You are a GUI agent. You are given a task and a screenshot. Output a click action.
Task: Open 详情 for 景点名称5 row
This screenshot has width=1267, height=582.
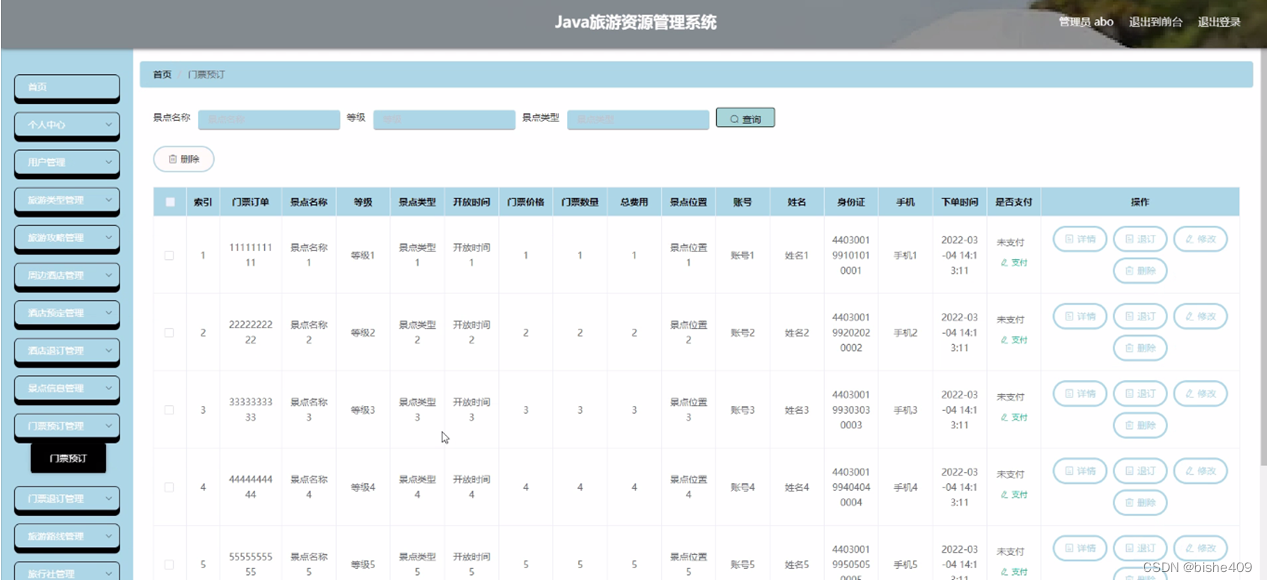click(x=1080, y=548)
